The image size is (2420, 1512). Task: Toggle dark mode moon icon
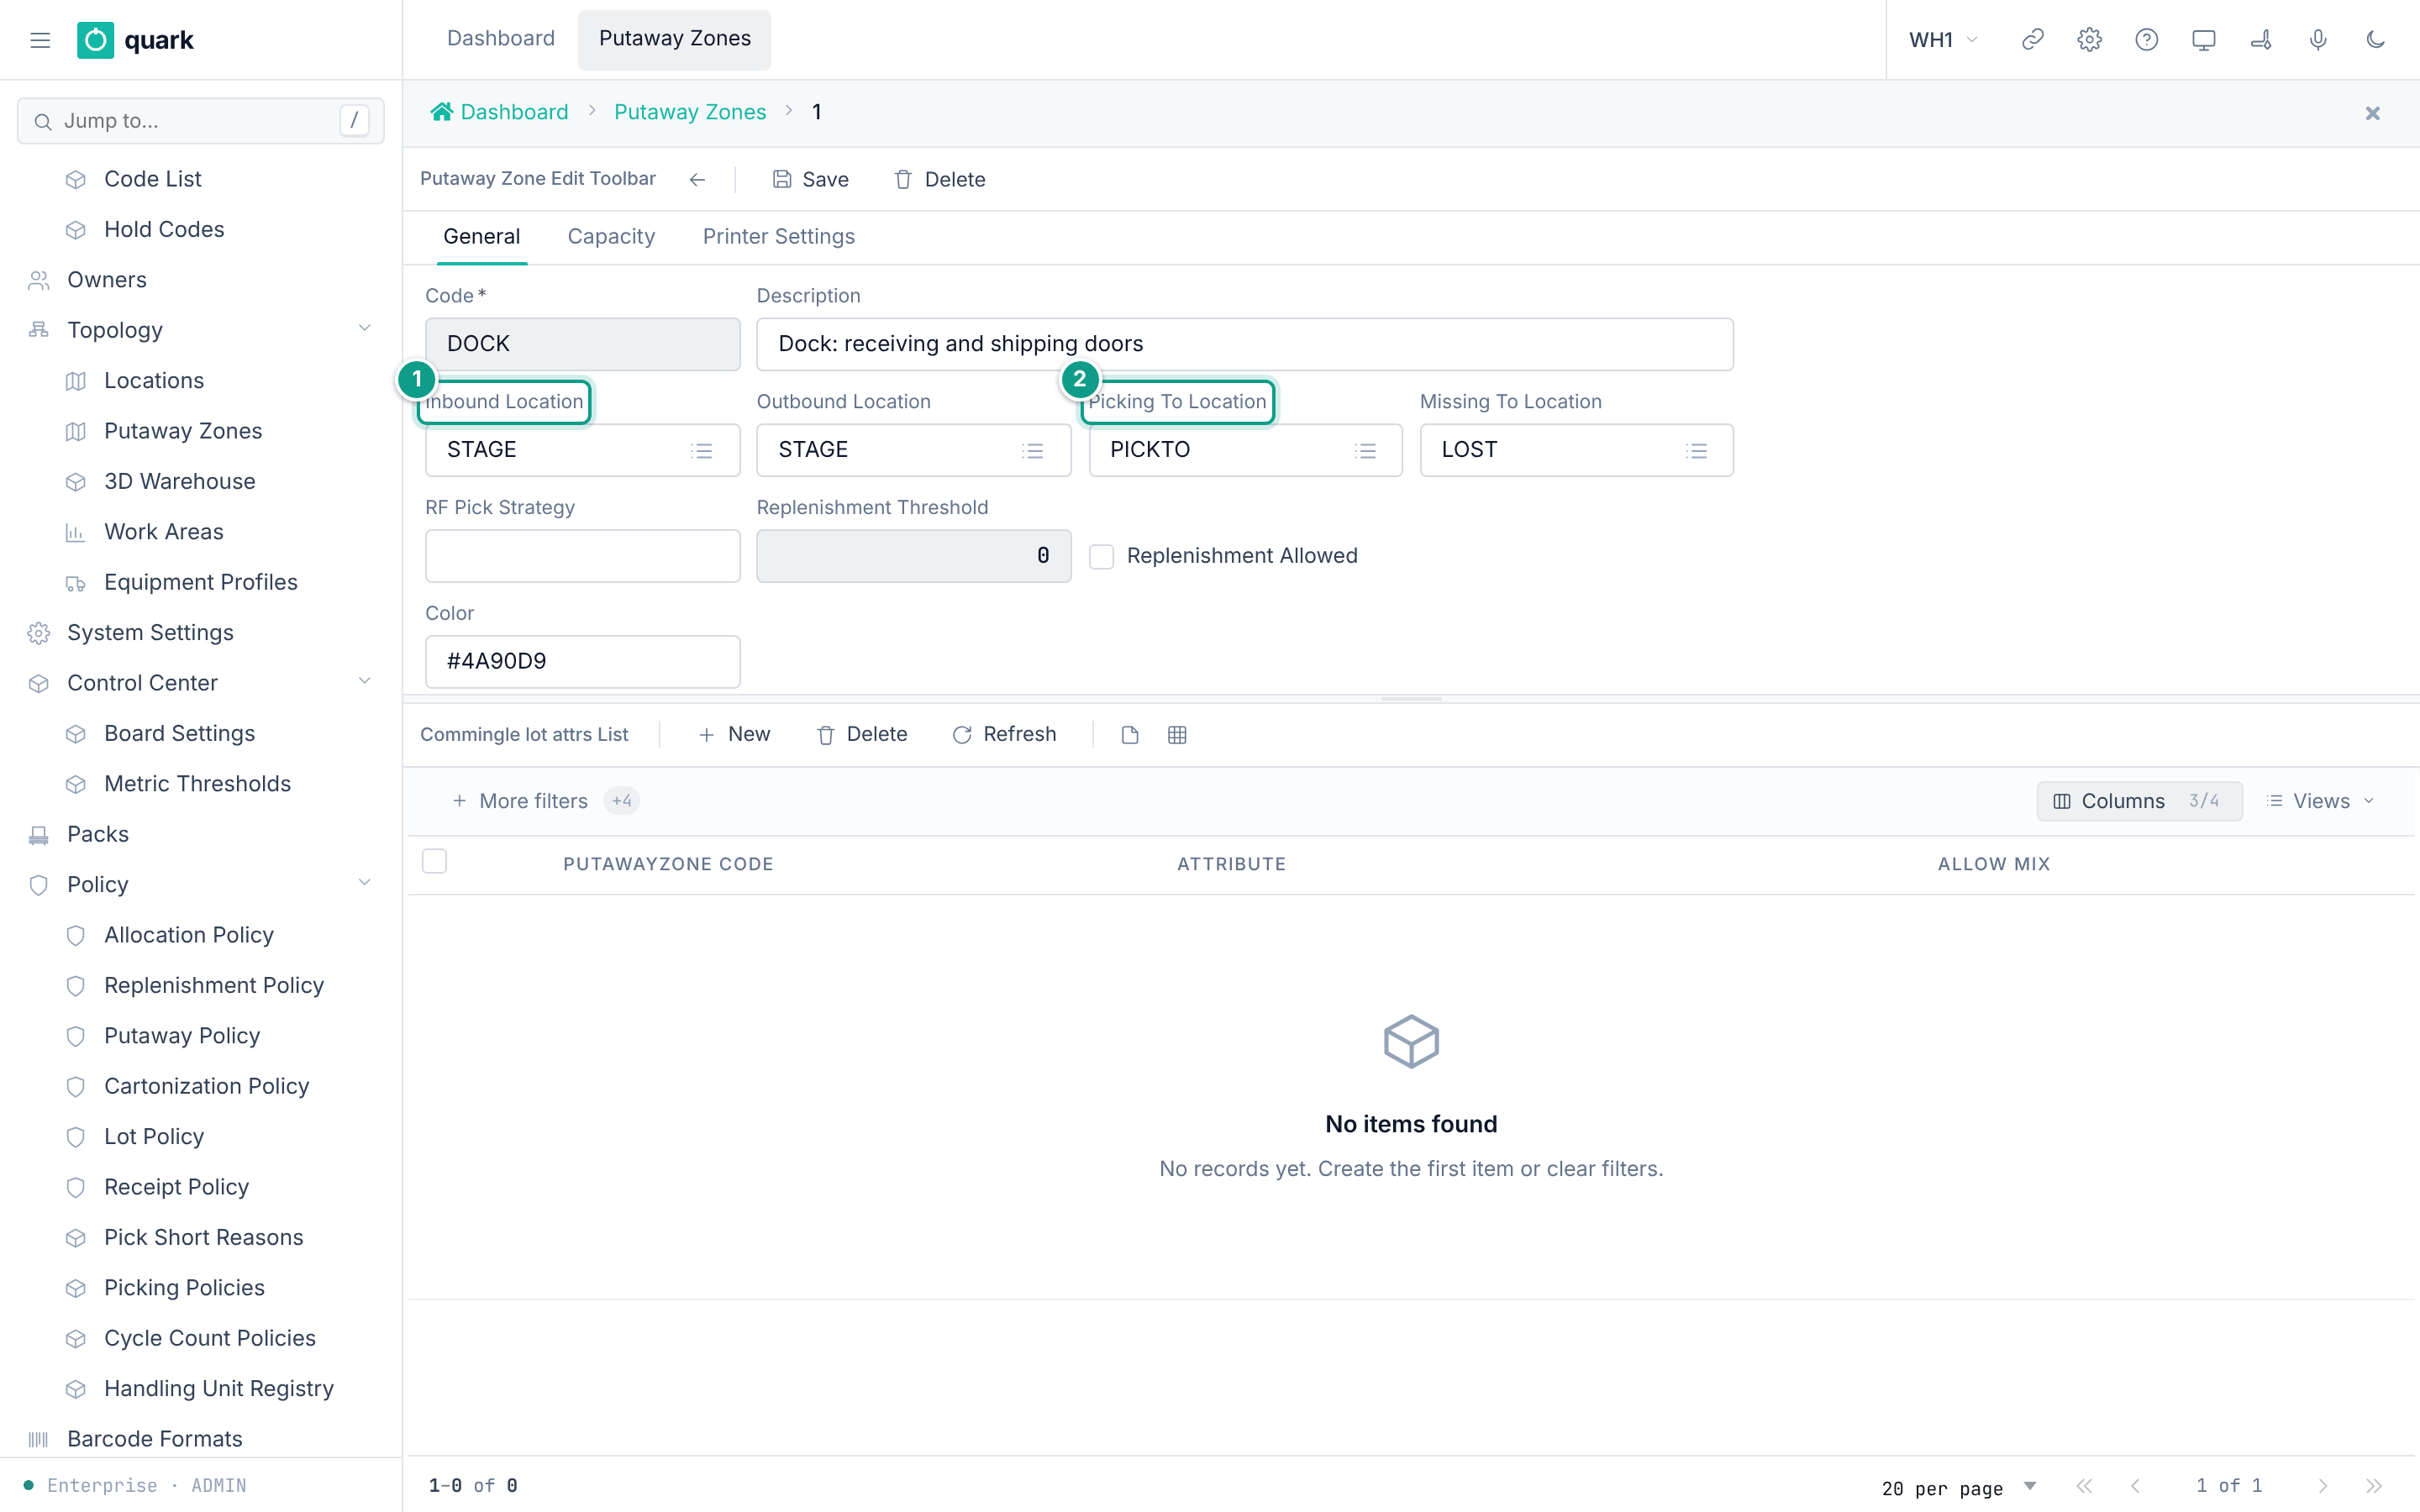[x=2375, y=40]
